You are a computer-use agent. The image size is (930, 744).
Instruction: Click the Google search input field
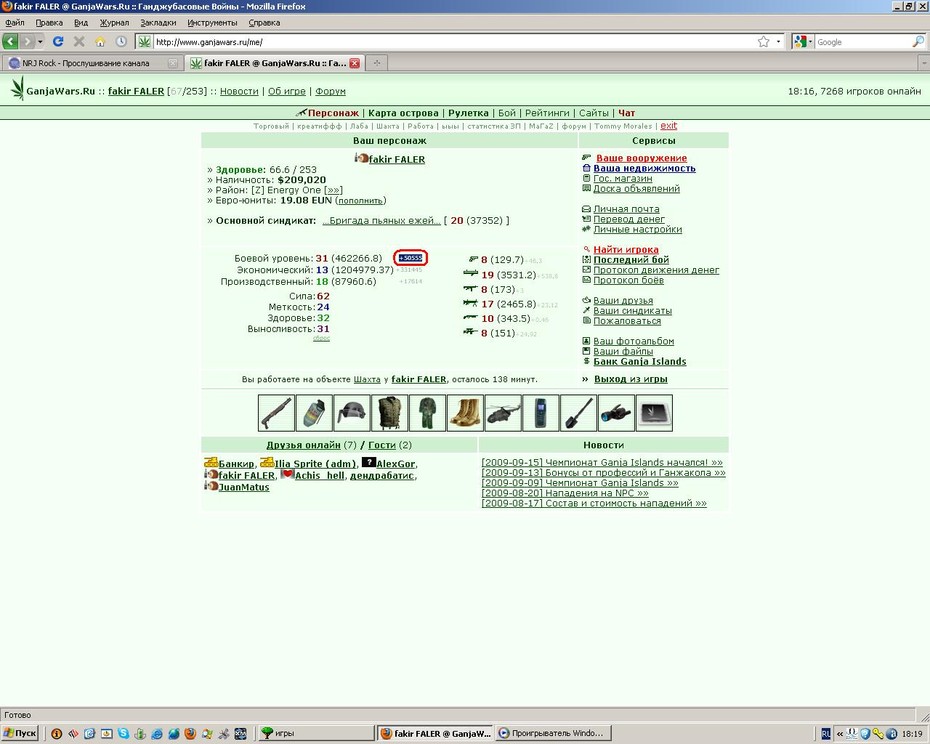(x=863, y=42)
